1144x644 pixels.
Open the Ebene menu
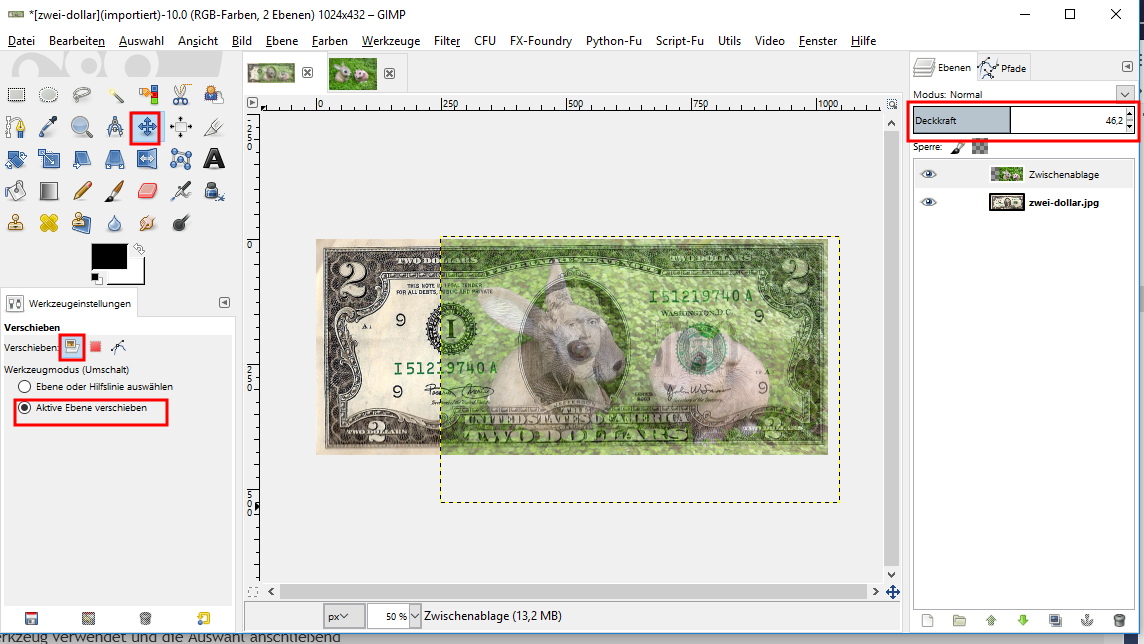tap(282, 41)
